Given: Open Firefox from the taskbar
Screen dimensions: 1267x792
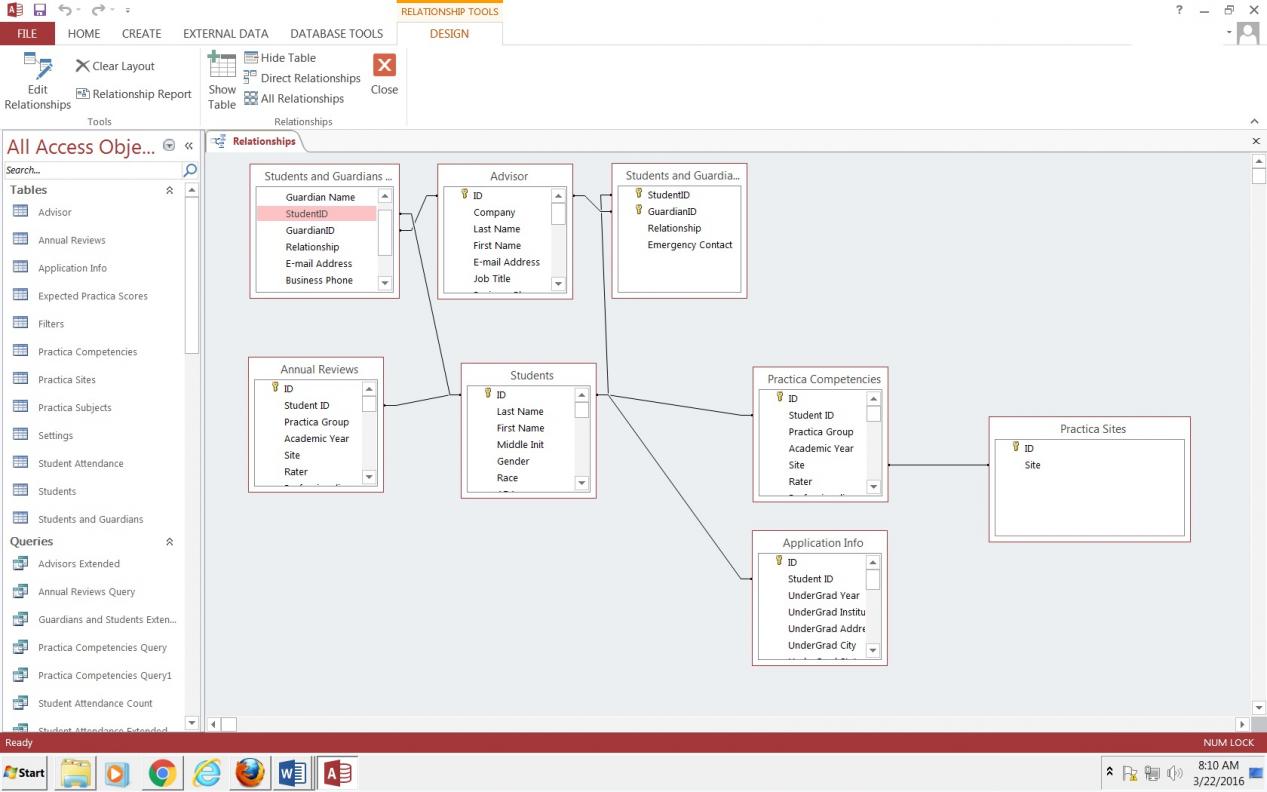Looking at the screenshot, I should pyautogui.click(x=251, y=773).
